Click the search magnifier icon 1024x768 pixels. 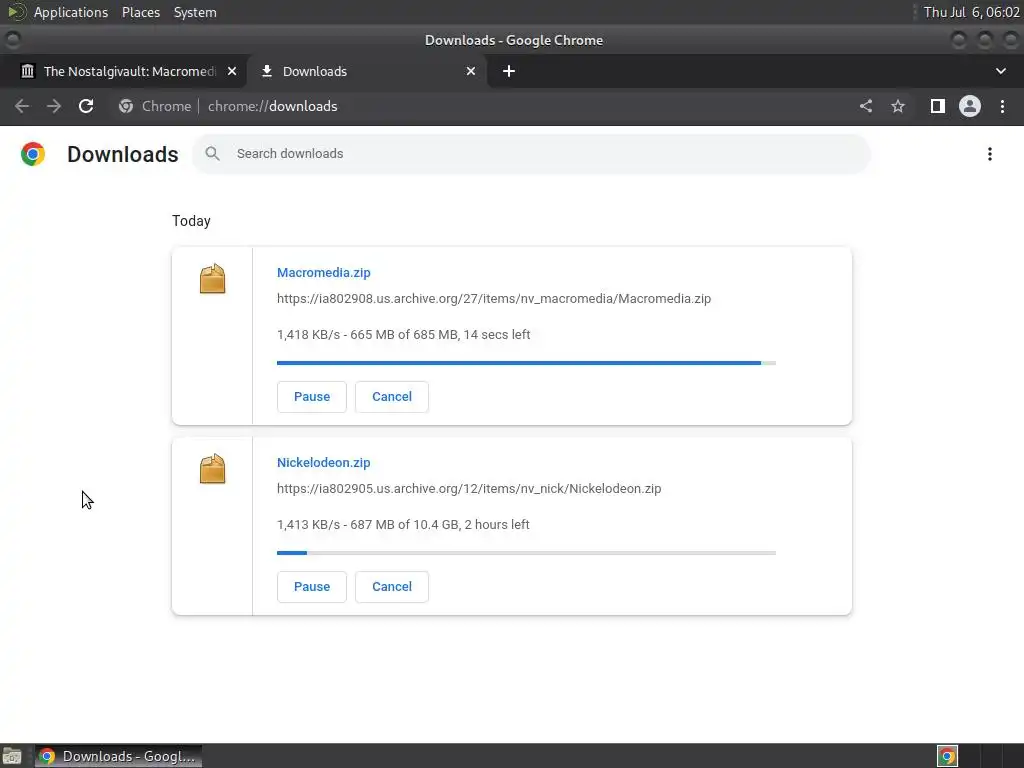pyautogui.click(x=212, y=153)
